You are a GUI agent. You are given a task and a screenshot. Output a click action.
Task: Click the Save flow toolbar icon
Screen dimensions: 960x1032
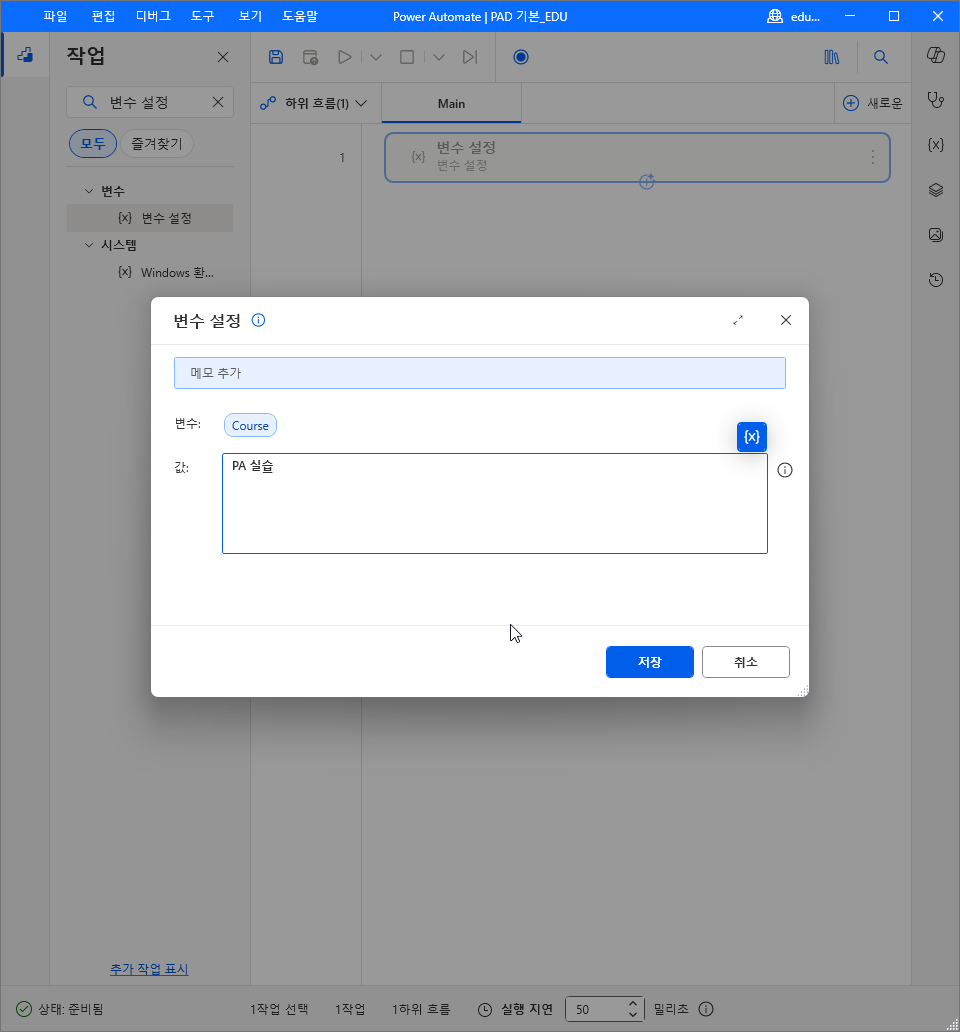pos(276,57)
